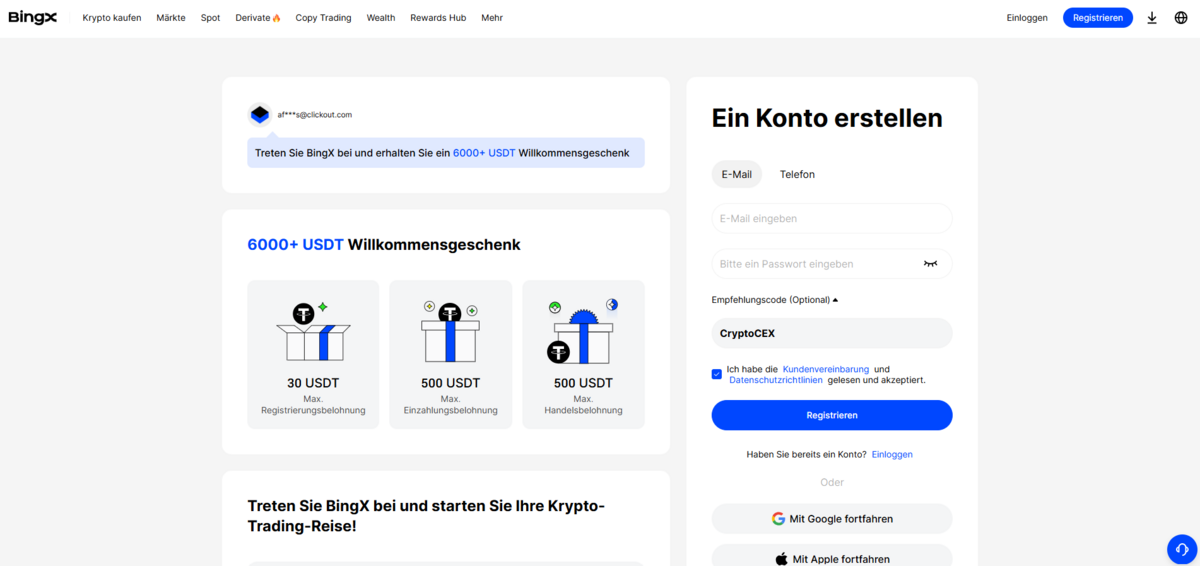Open the language globe icon
The width and height of the screenshot is (1200, 566).
1180,18
